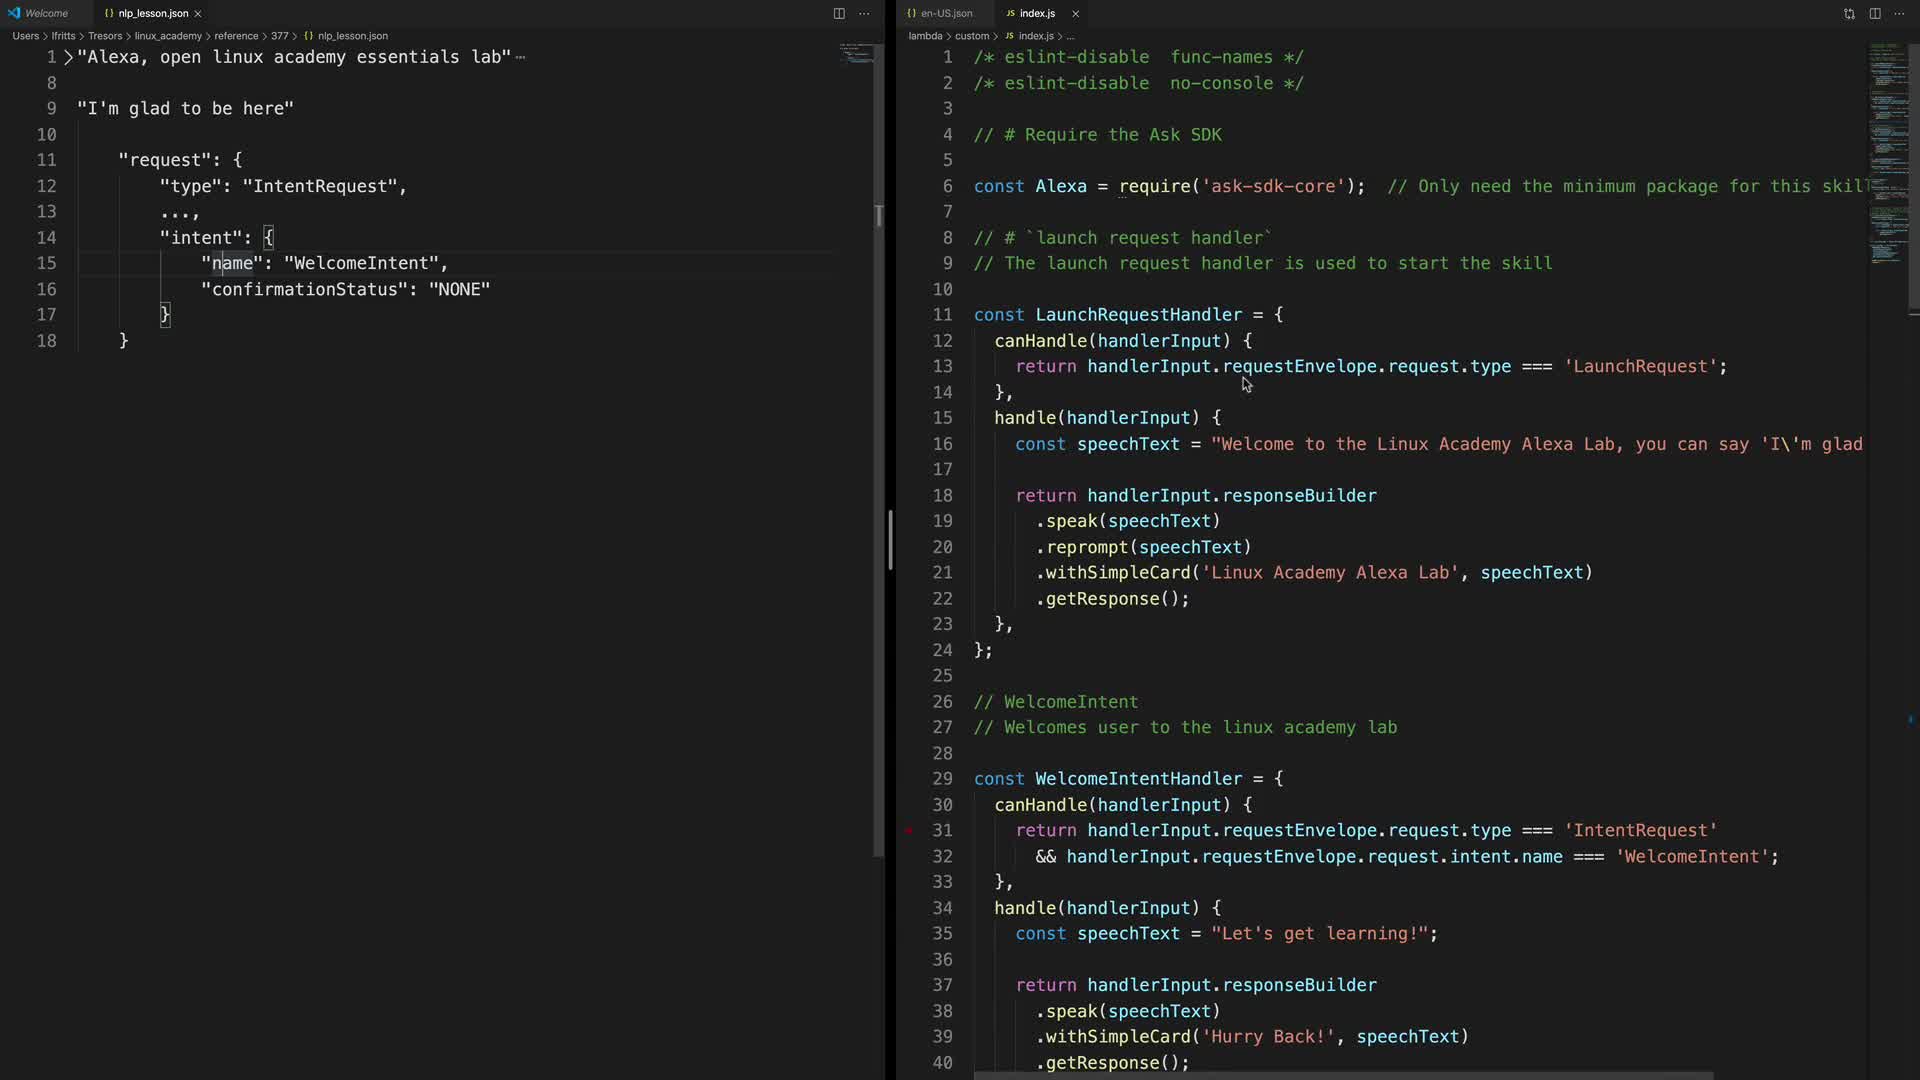Click split editor icon in left pane
Screen dimensions: 1920x1080
pos(839,13)
